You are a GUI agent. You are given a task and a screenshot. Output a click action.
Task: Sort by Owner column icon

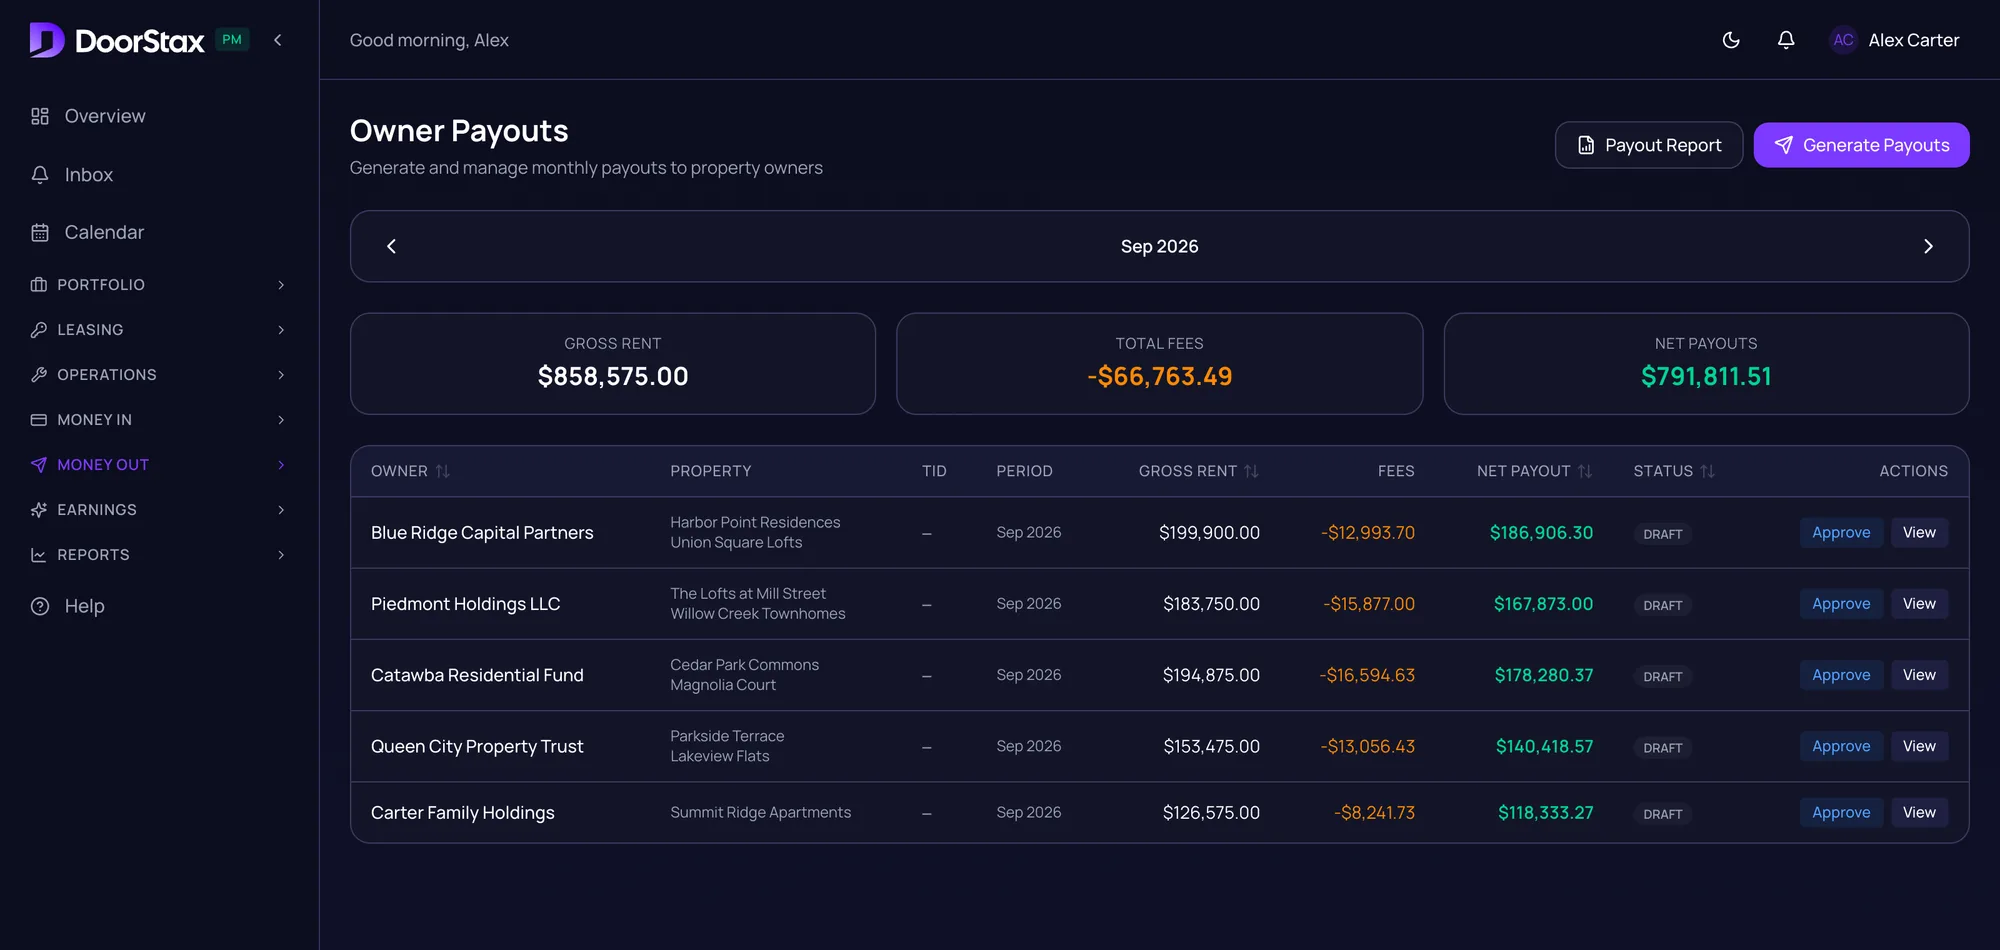tap(442, 471)
